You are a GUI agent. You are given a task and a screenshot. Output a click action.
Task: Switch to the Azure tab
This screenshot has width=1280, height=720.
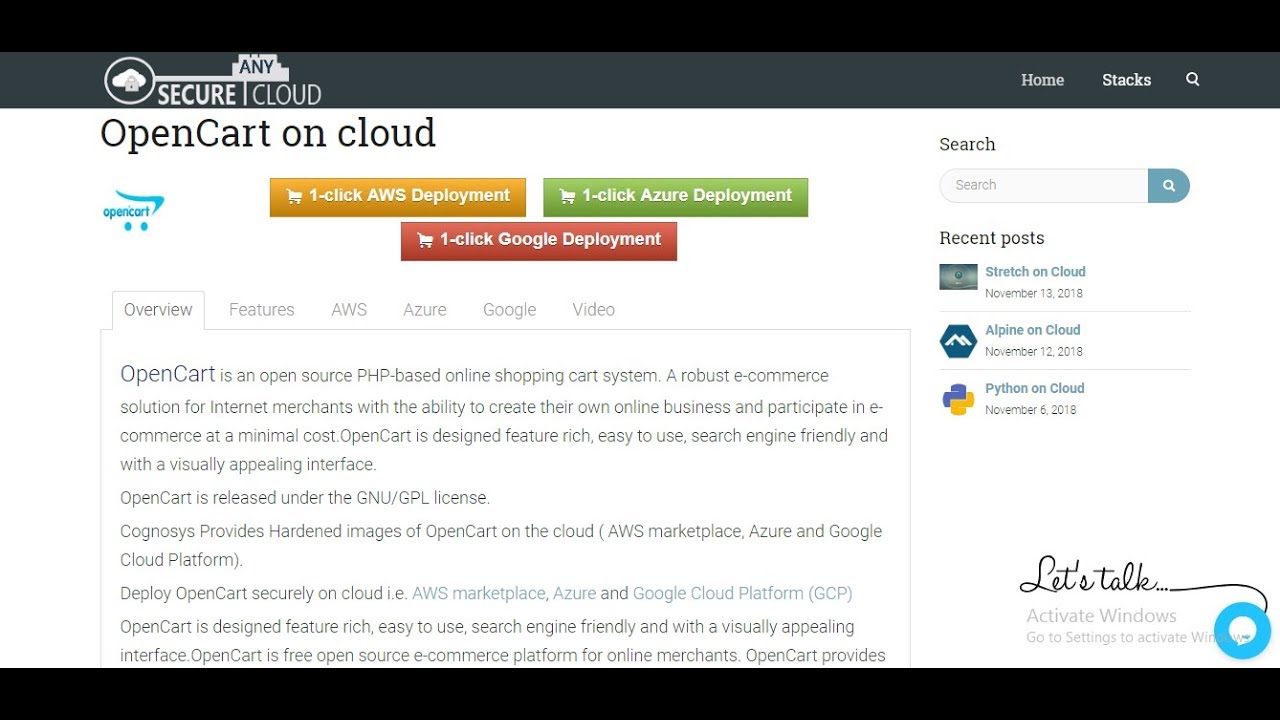[x=425, y=310]
